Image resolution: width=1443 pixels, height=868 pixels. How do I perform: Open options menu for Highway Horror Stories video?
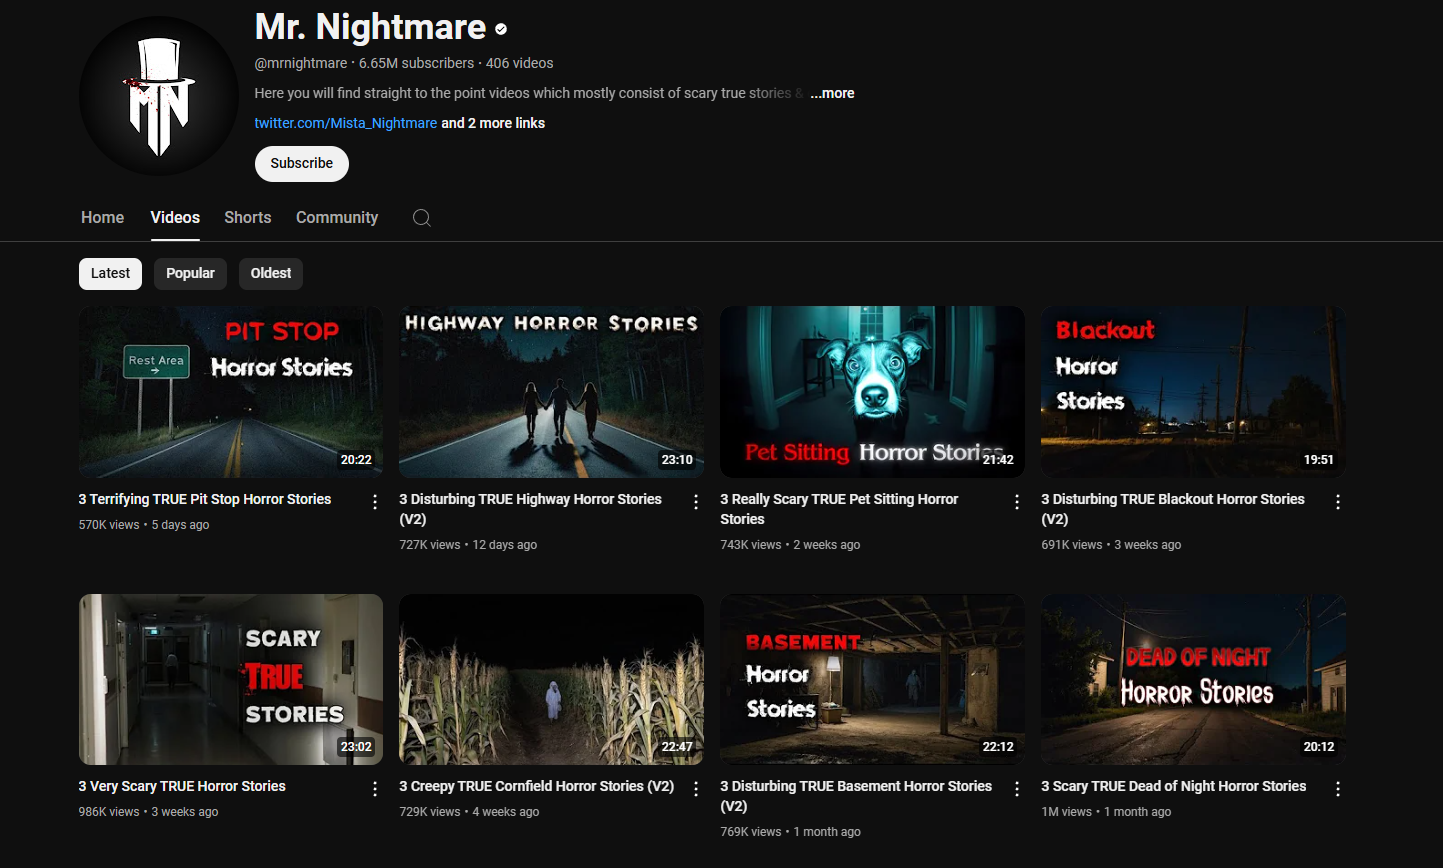[696, 502]
